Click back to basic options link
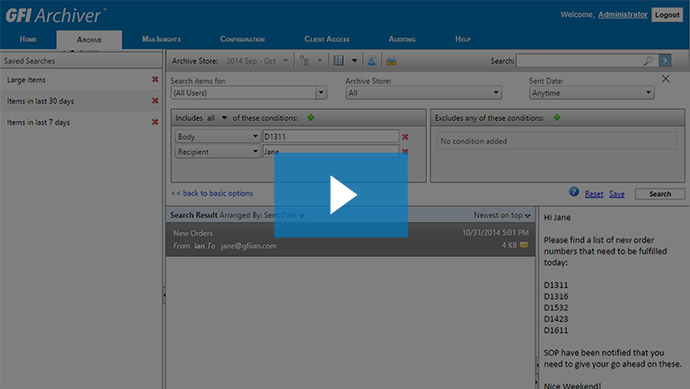690x389 pixels. point(212,193)
